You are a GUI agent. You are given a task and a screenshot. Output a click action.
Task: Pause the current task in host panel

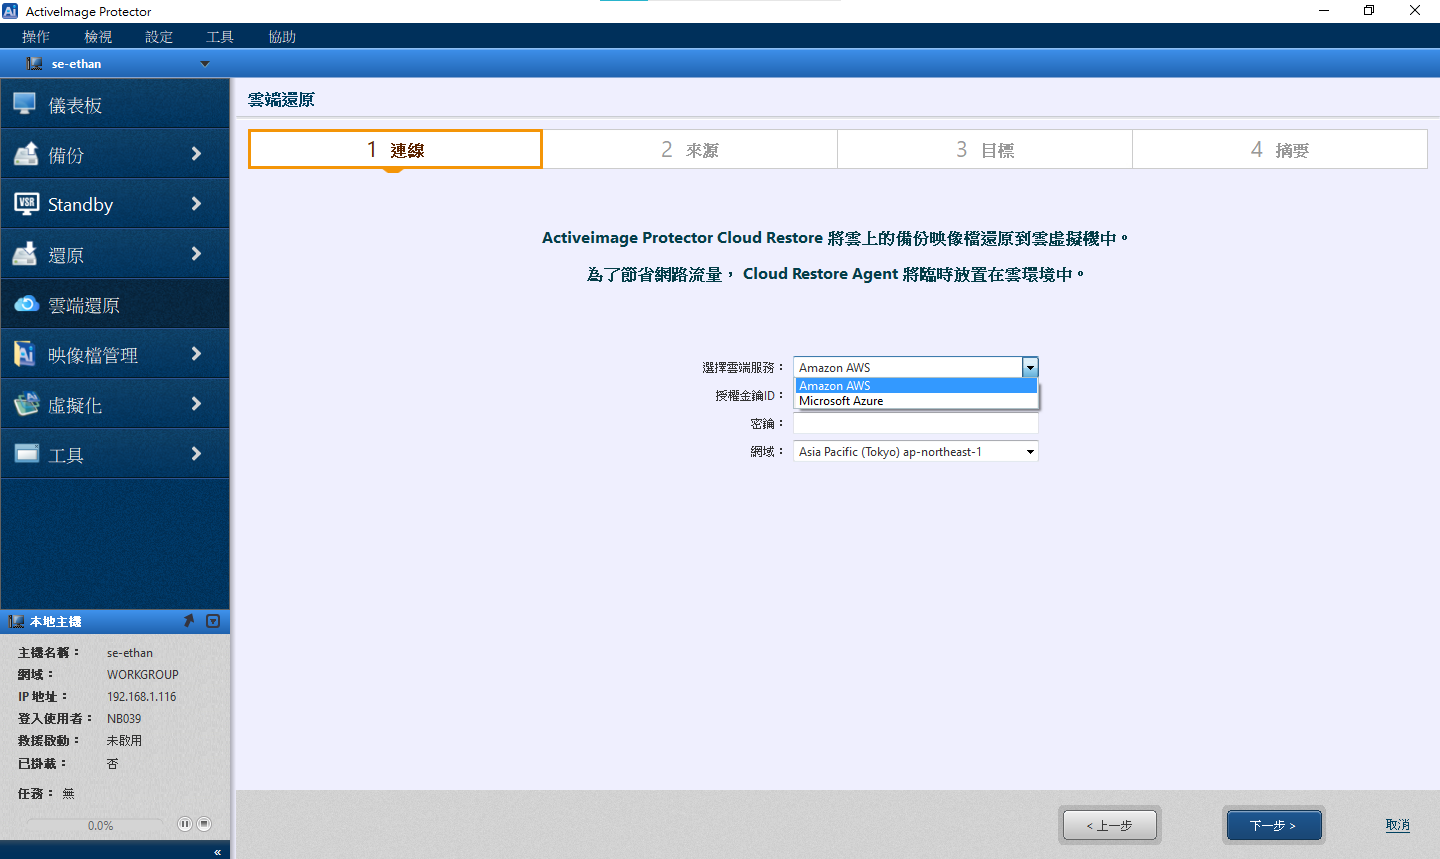click(184, 824)
